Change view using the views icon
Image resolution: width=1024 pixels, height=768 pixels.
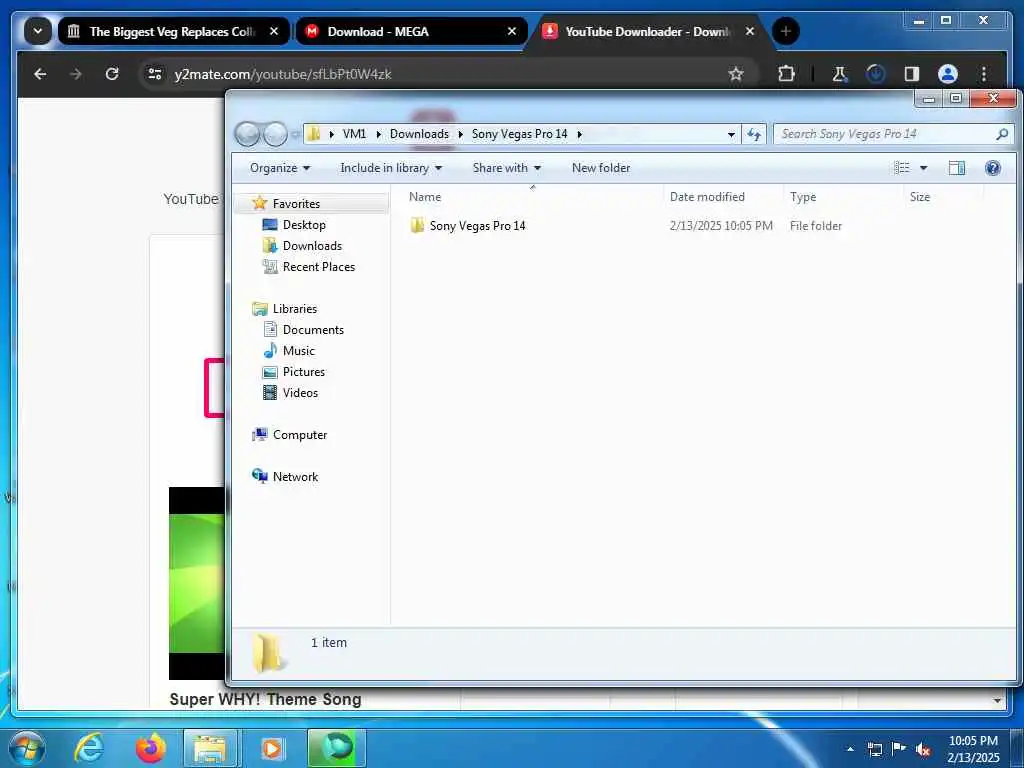point(902,168)
